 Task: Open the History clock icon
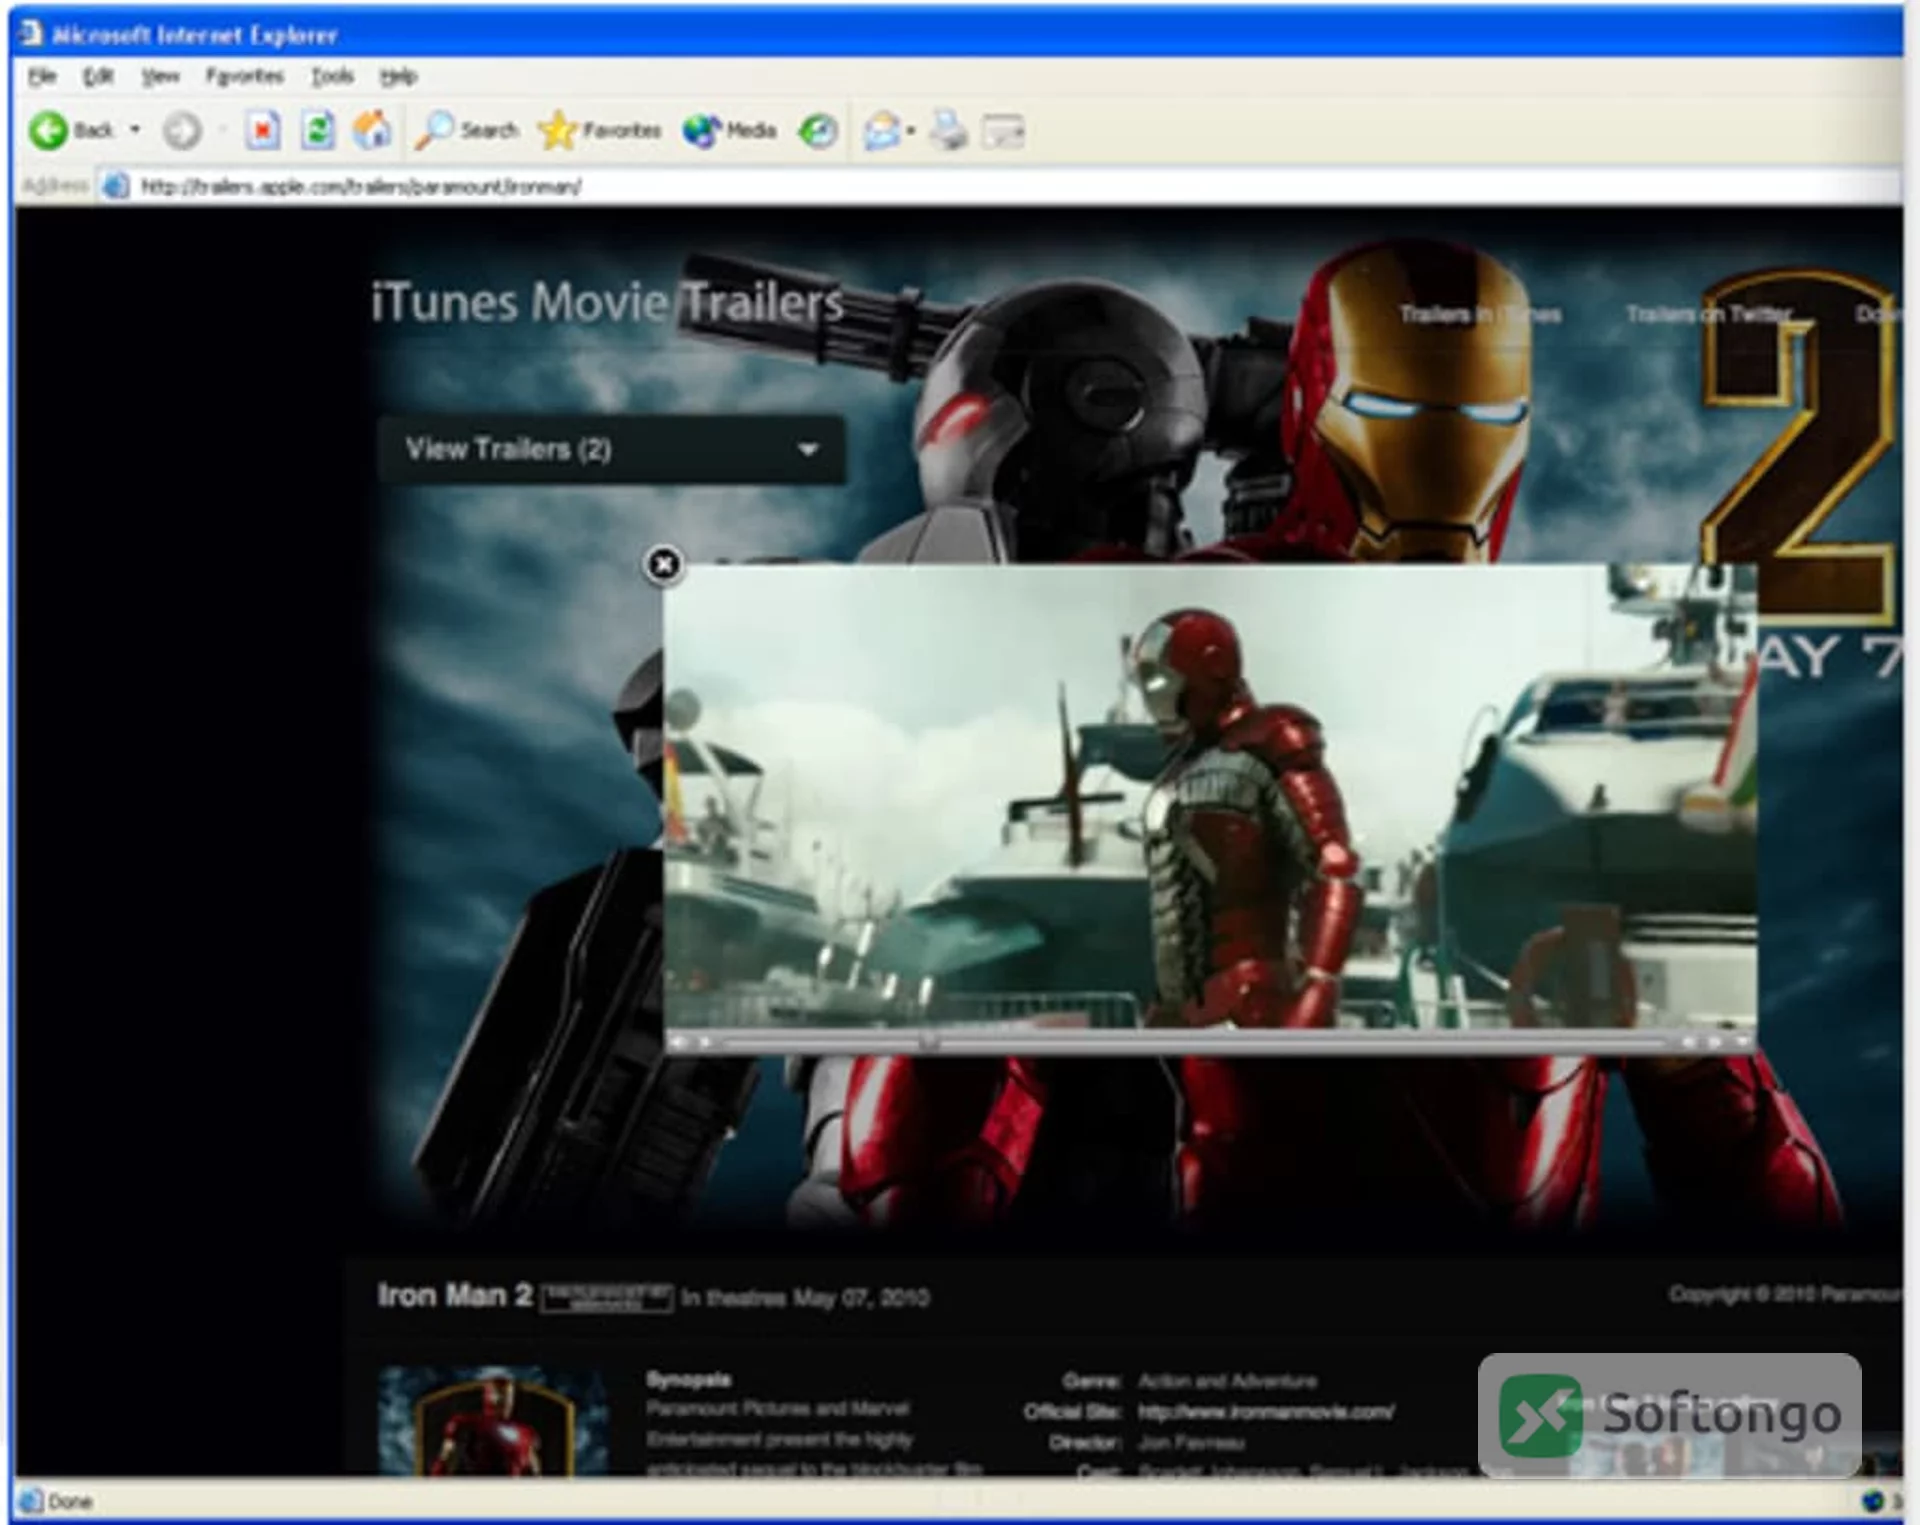click(818, 131)
